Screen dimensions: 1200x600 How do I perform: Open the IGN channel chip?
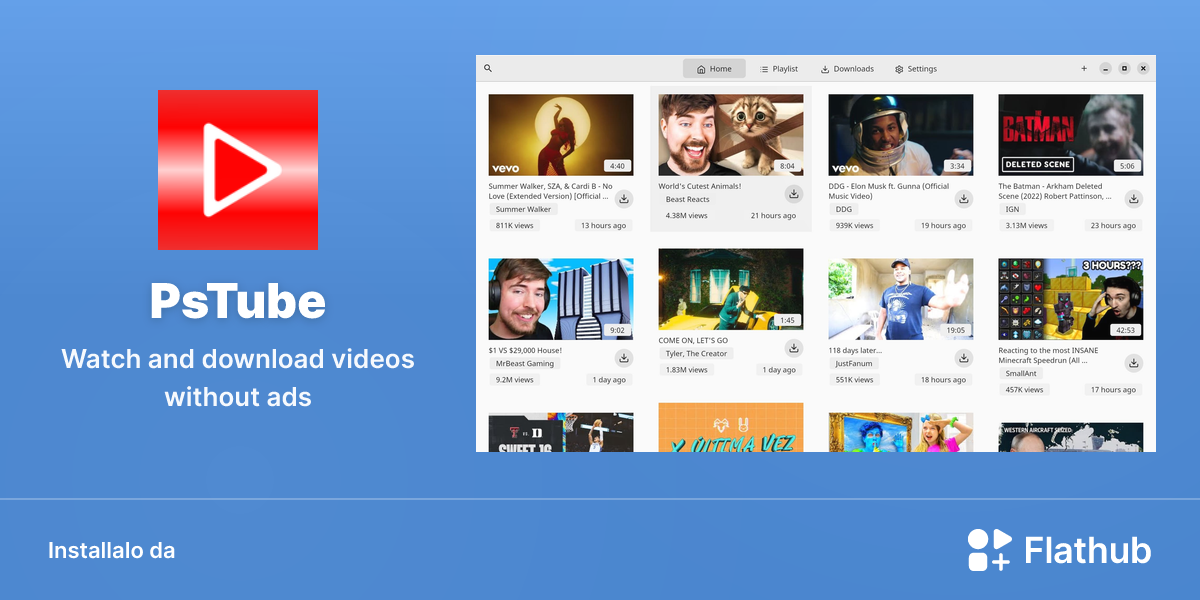pyautogui.click(x=1013, y=210)
